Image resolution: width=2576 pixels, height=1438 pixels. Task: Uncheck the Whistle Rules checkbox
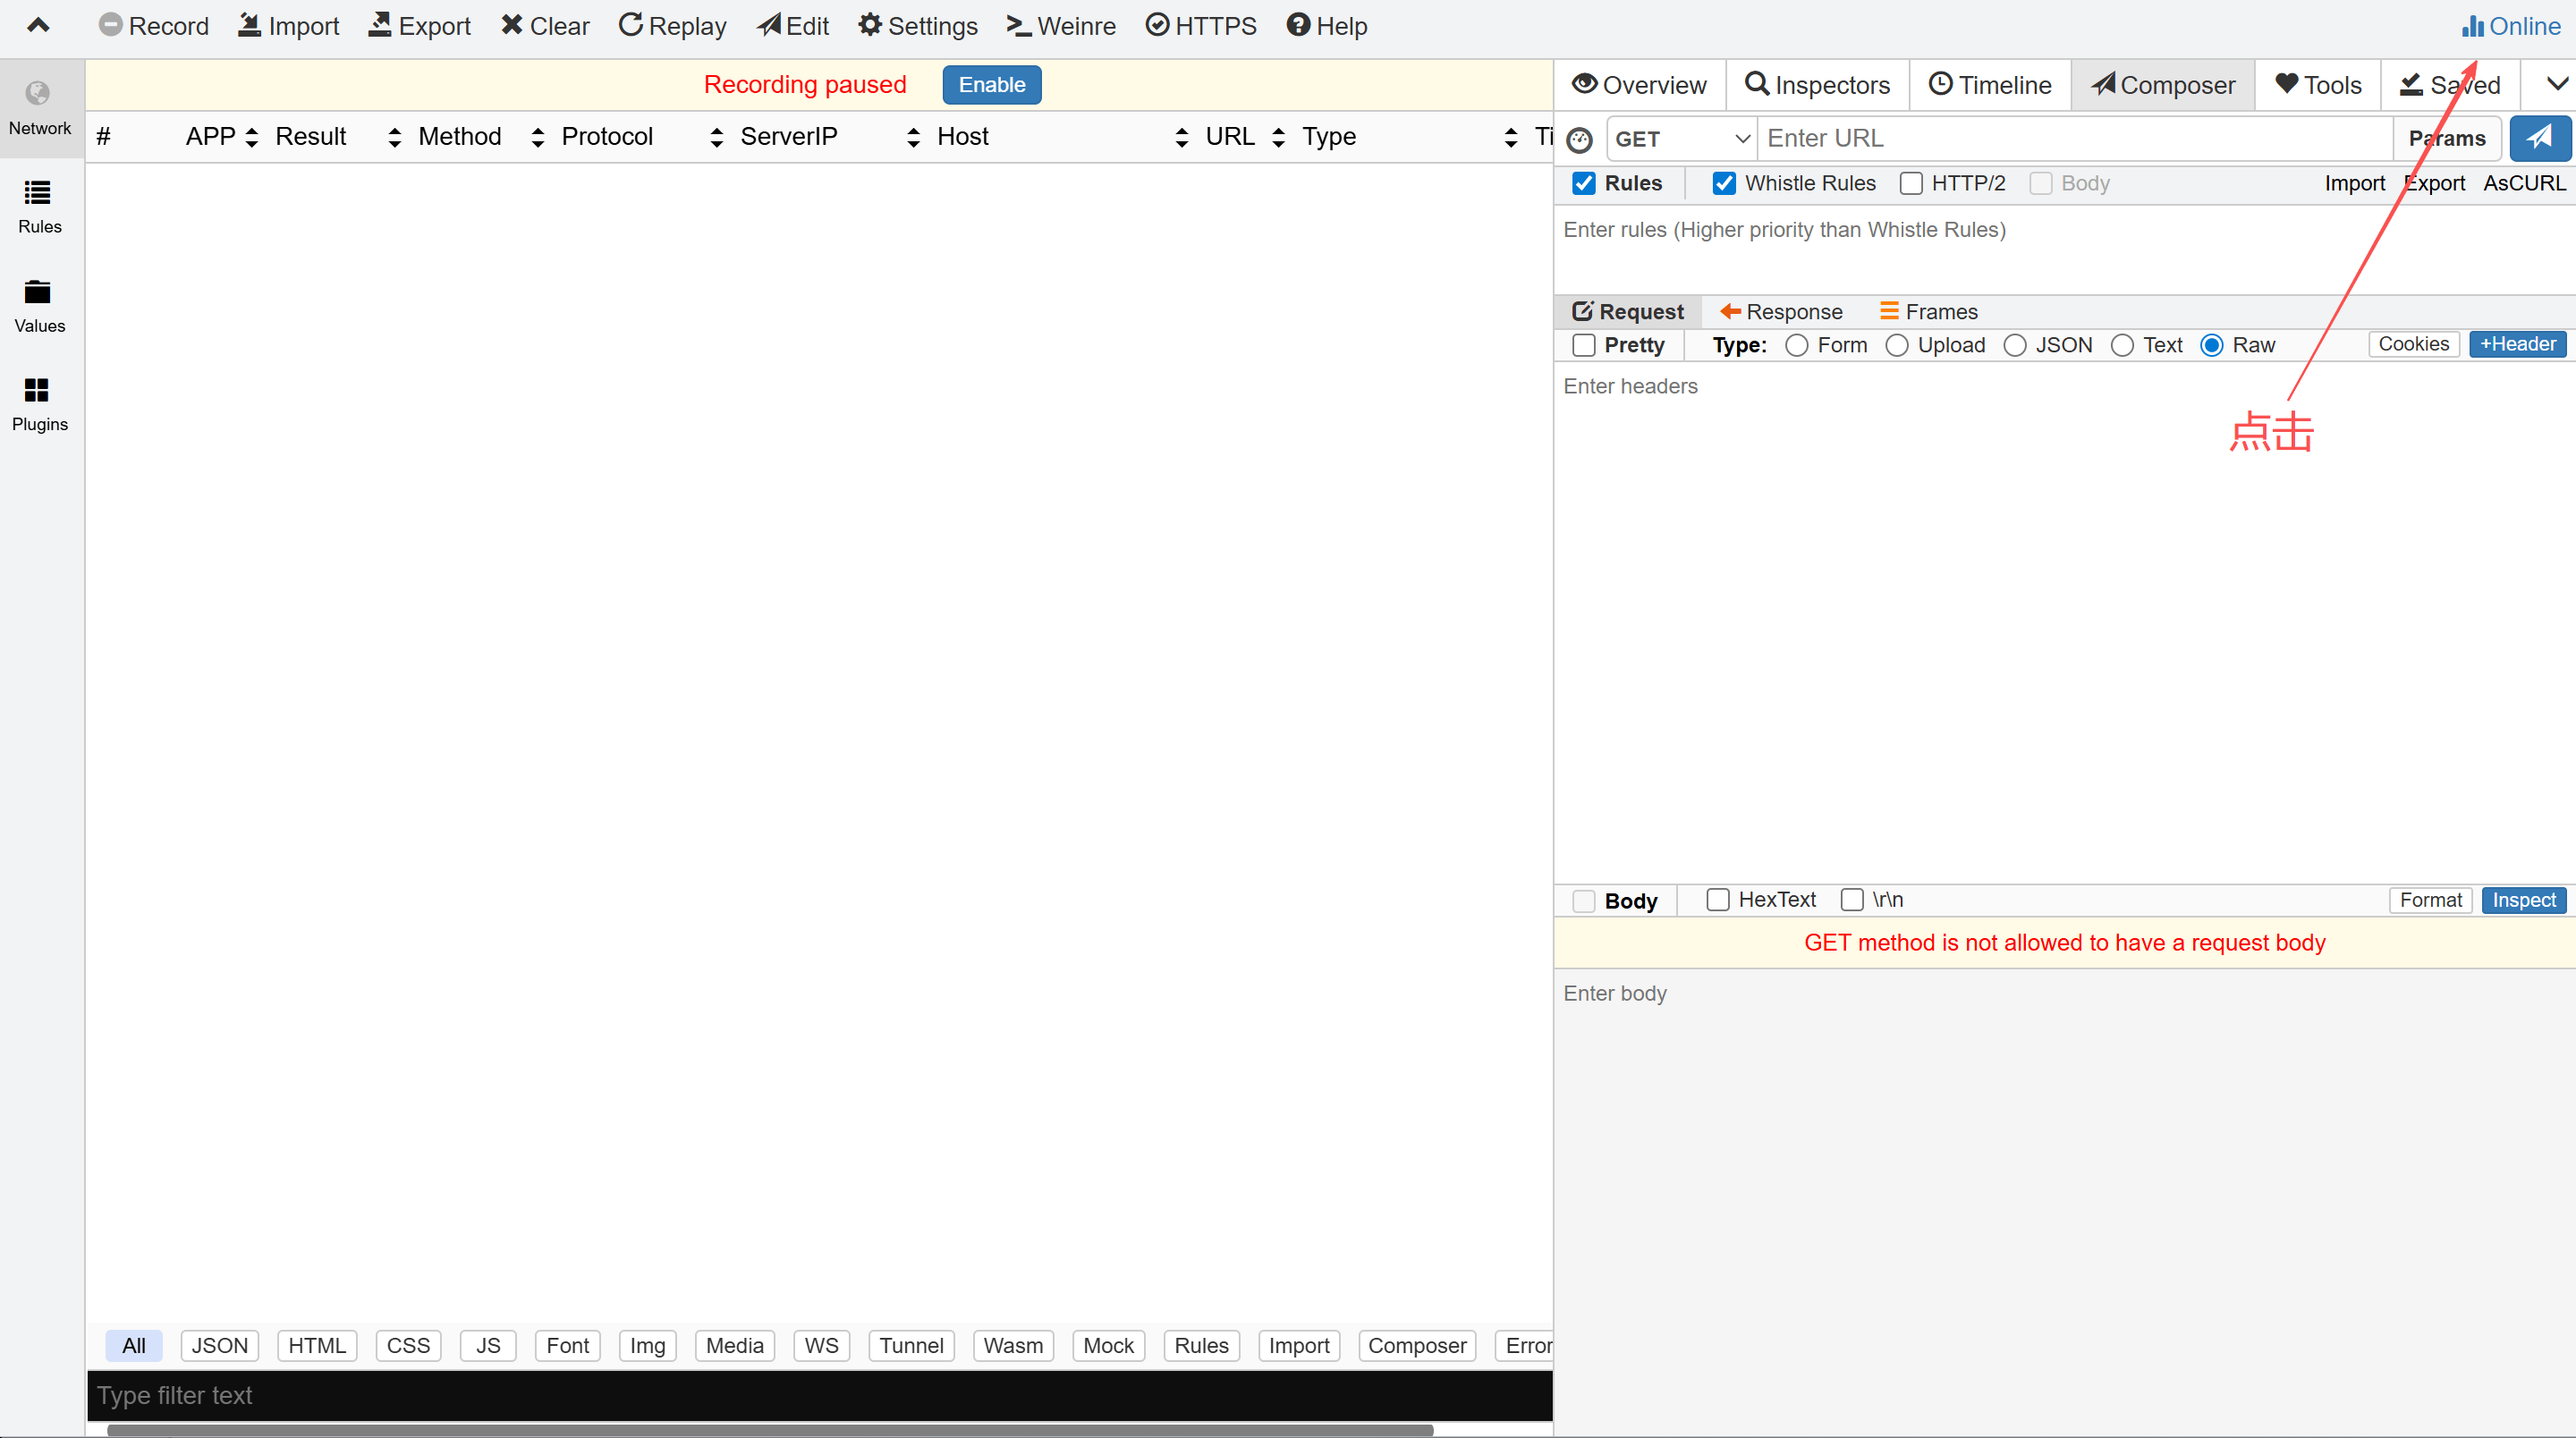pos(1724,184)
